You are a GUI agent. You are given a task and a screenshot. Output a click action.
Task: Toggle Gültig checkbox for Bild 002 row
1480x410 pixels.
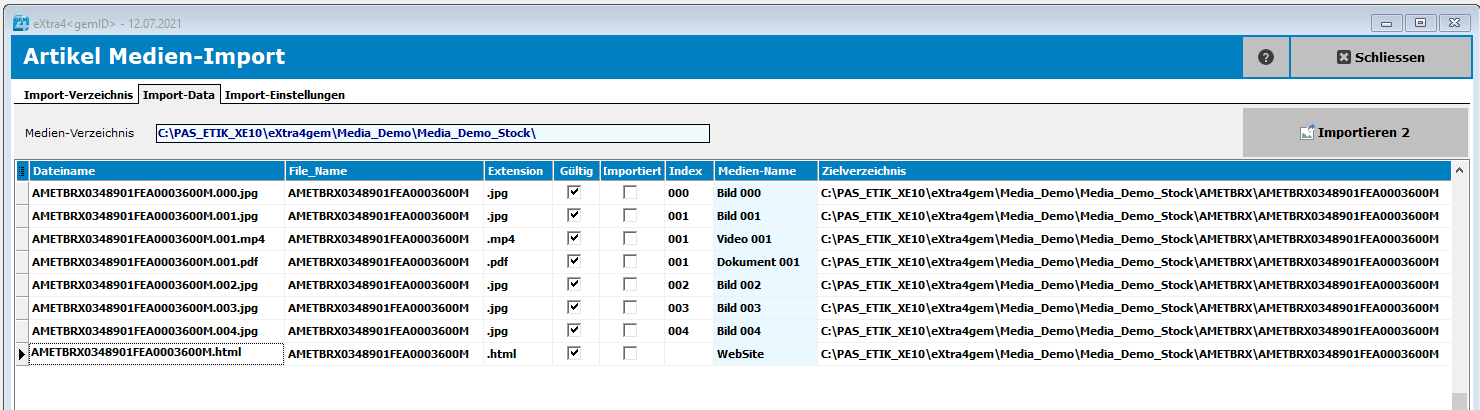point(574,284)
